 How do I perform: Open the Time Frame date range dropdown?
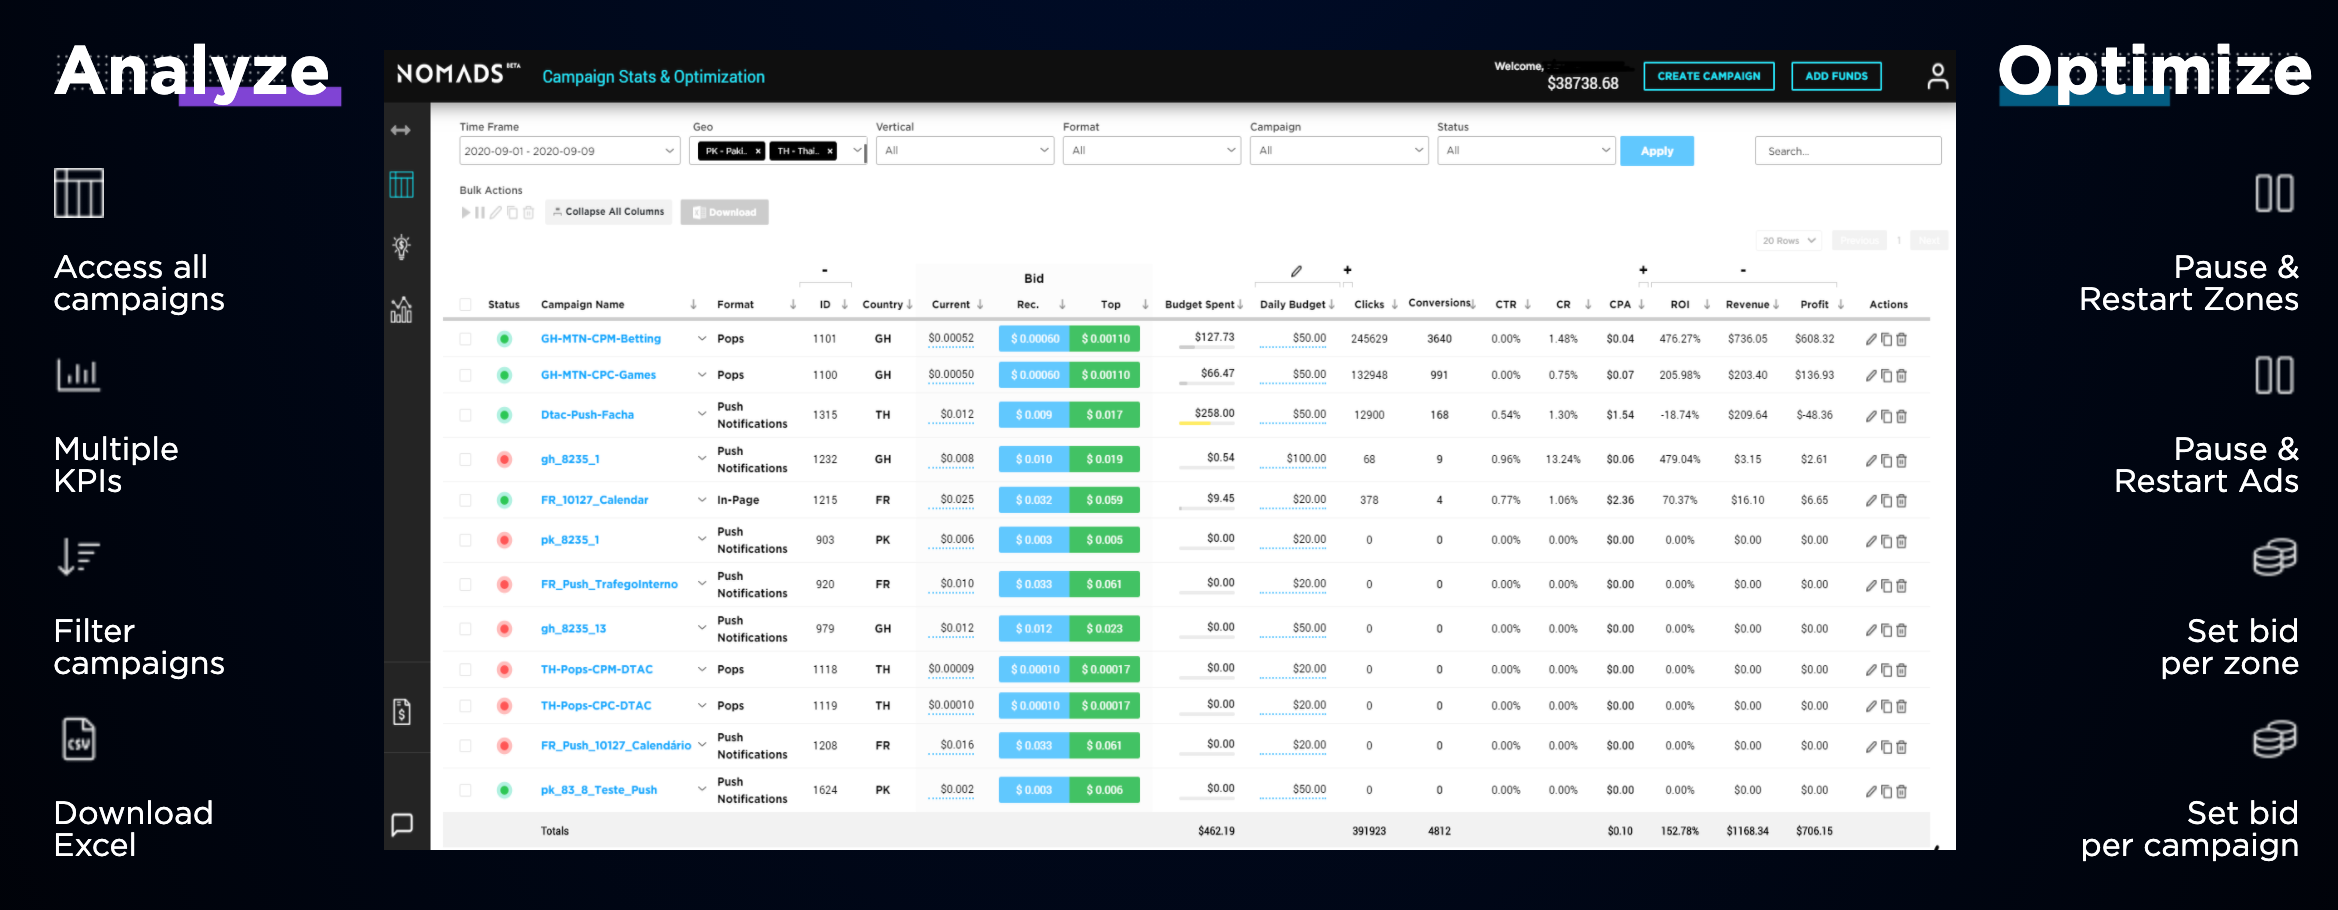click(569, 151)
